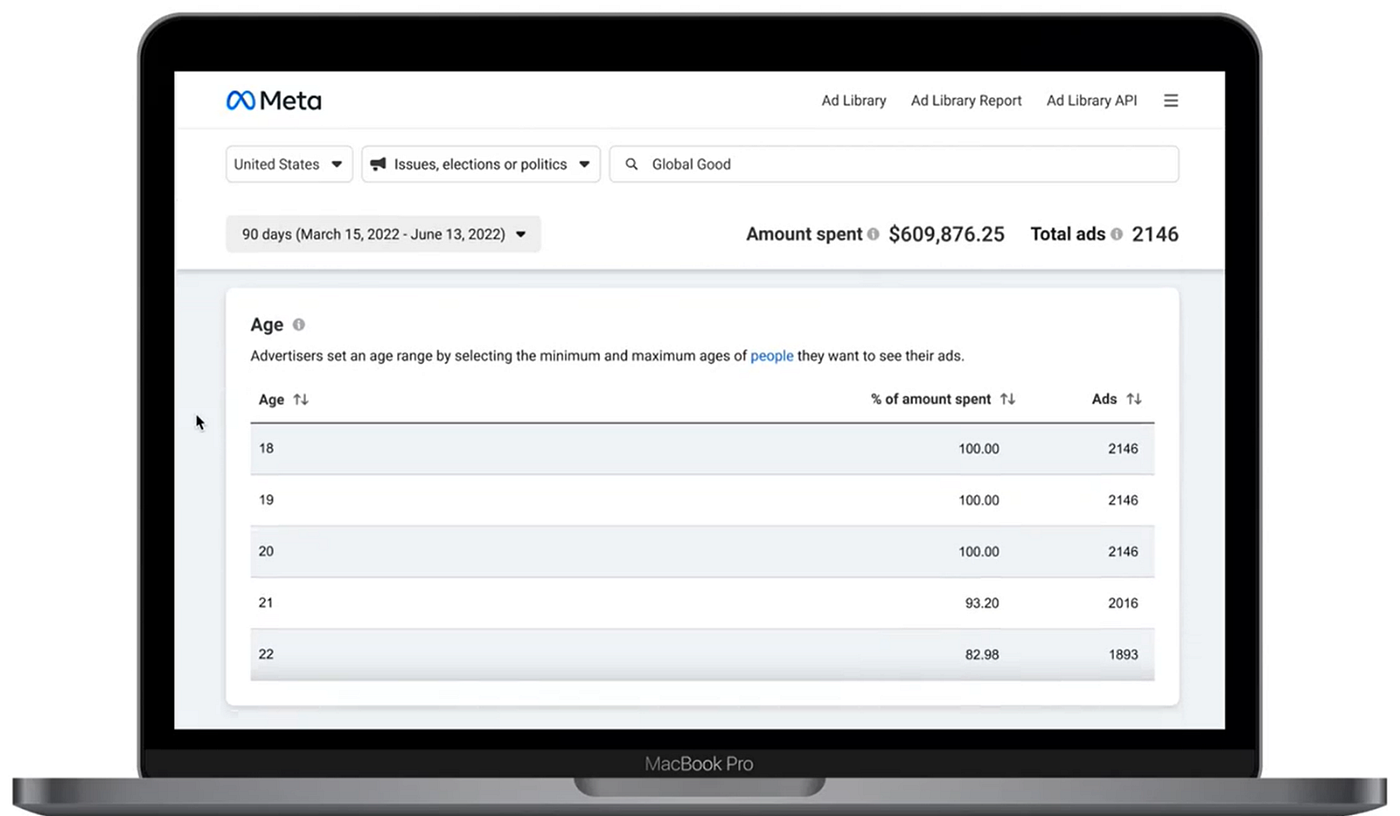Go to Ad Library

[854, 100]
